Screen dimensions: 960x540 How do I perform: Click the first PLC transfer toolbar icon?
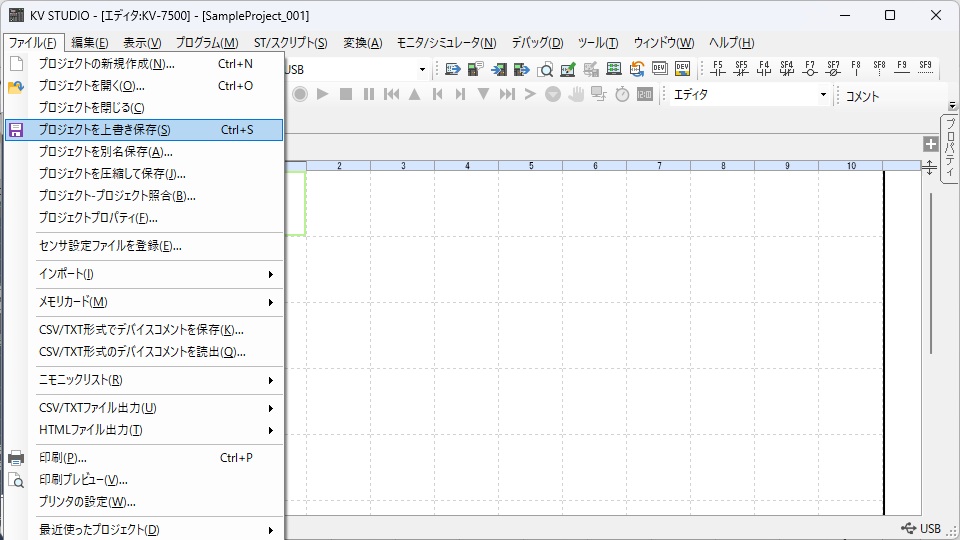[x=453, y=69]
